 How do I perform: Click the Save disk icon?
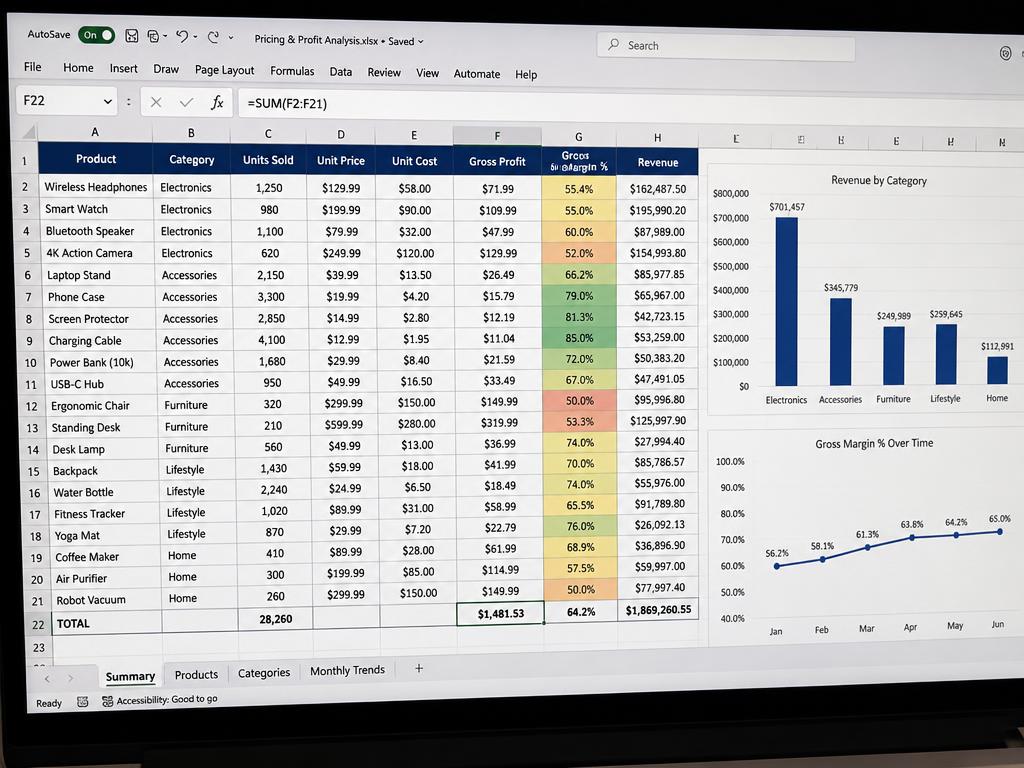point(131,36)
